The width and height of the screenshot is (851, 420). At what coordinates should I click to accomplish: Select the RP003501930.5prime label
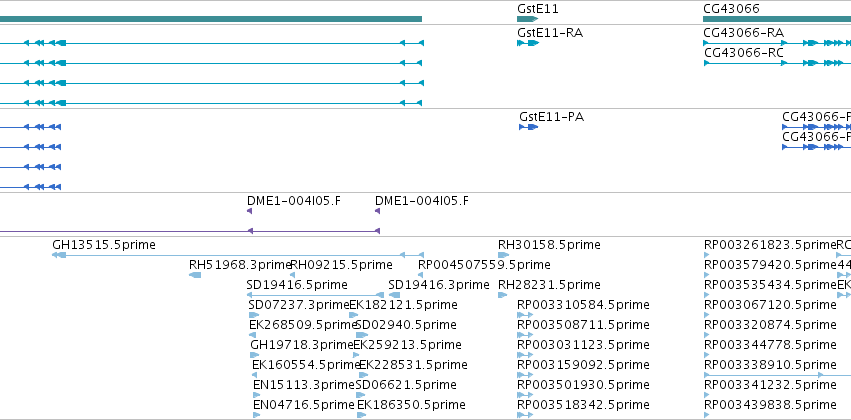point(583,385)
